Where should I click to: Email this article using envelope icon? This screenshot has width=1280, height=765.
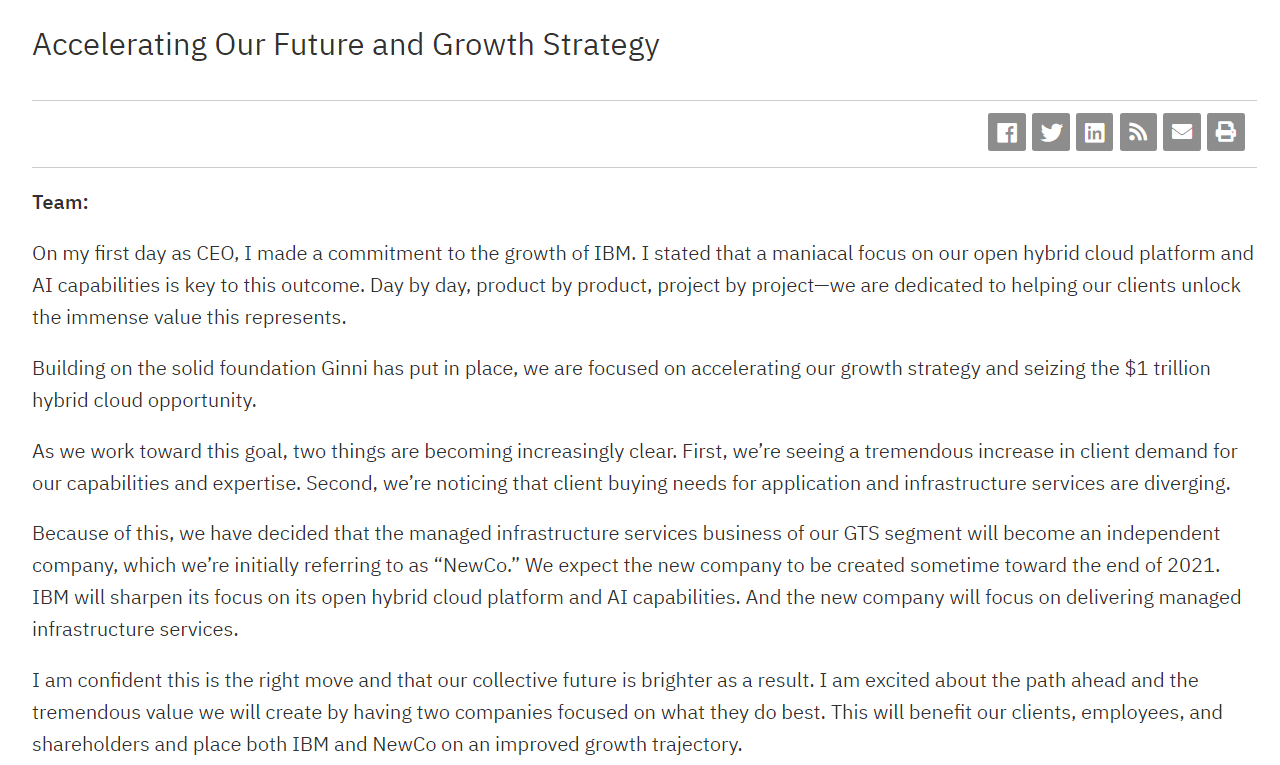click(x=1182, y=132)
